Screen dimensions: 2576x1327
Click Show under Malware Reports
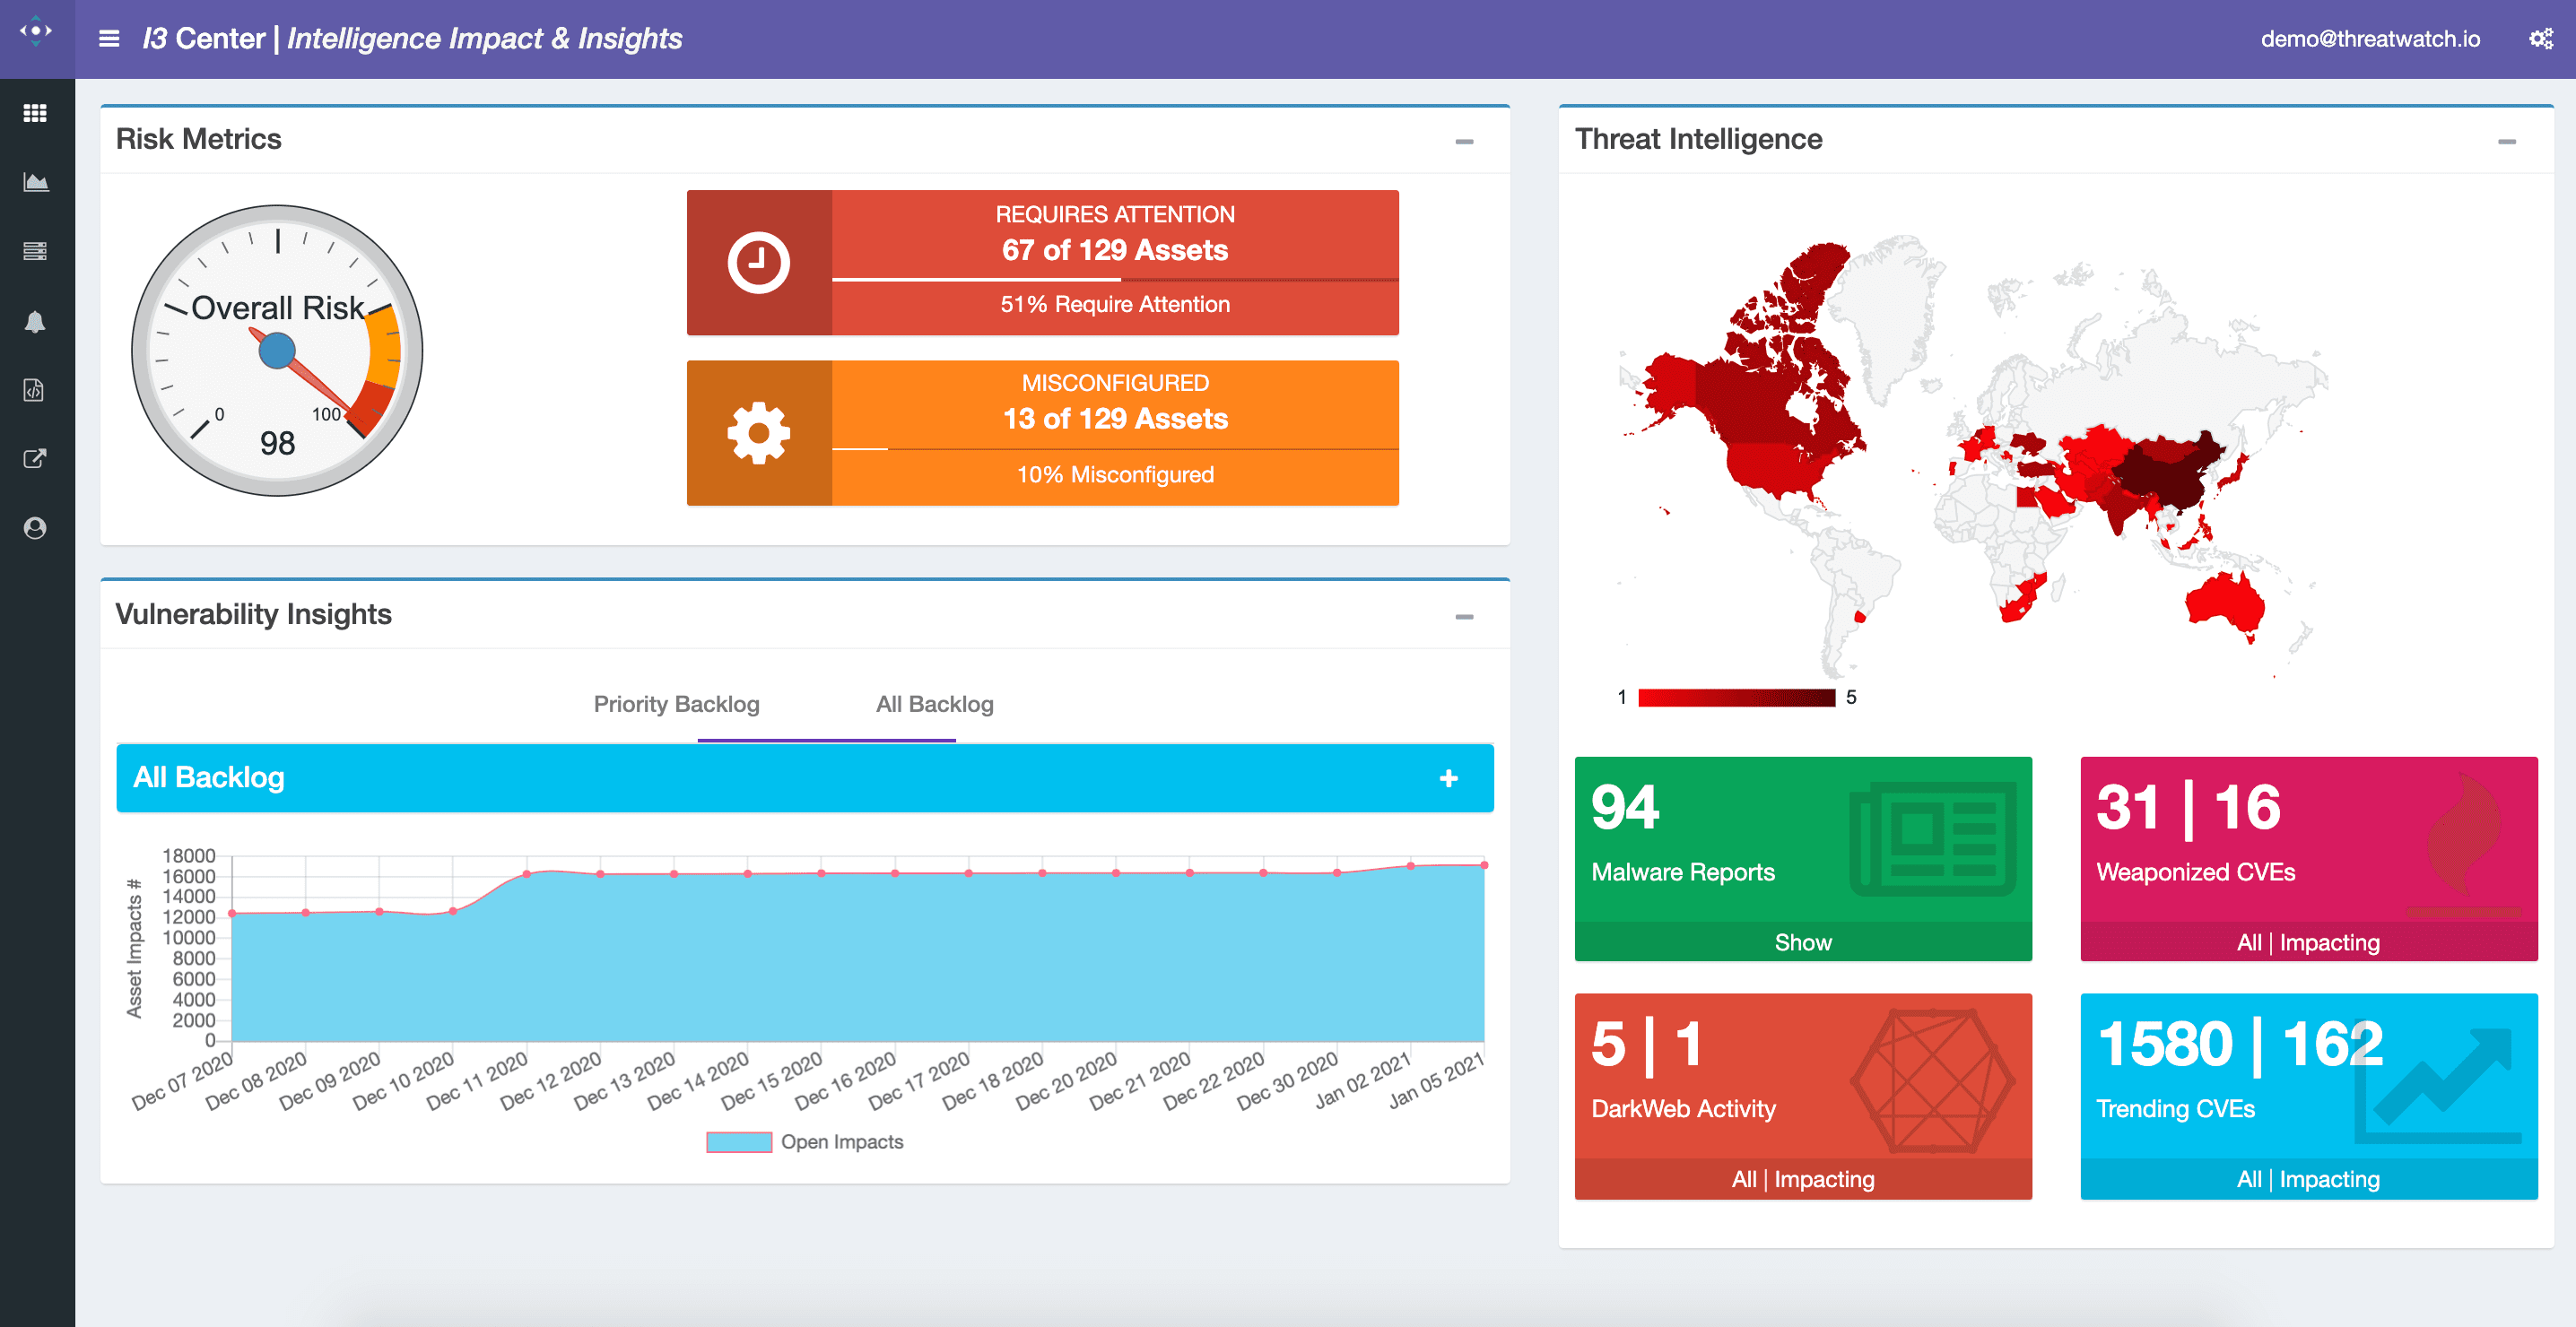1802,942
